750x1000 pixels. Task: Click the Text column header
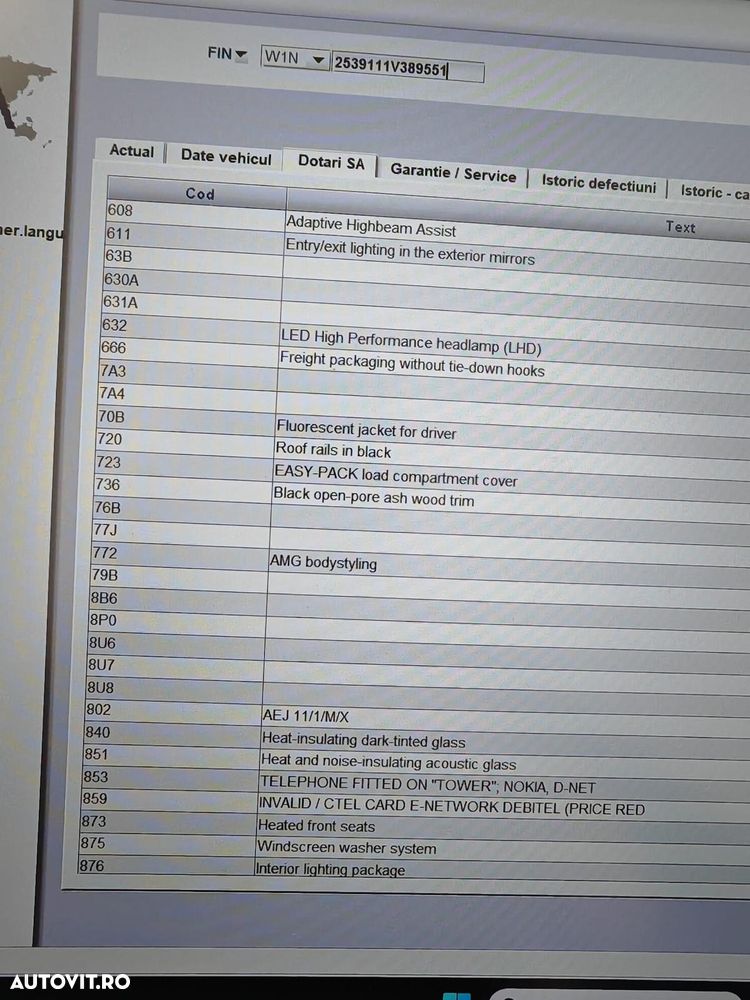click(x=680, y=227)
